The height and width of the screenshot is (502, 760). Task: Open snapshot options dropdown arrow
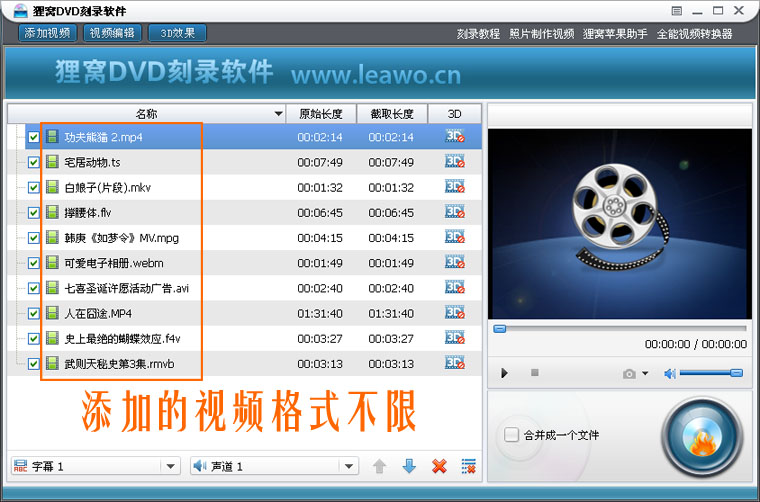point(645,373)
